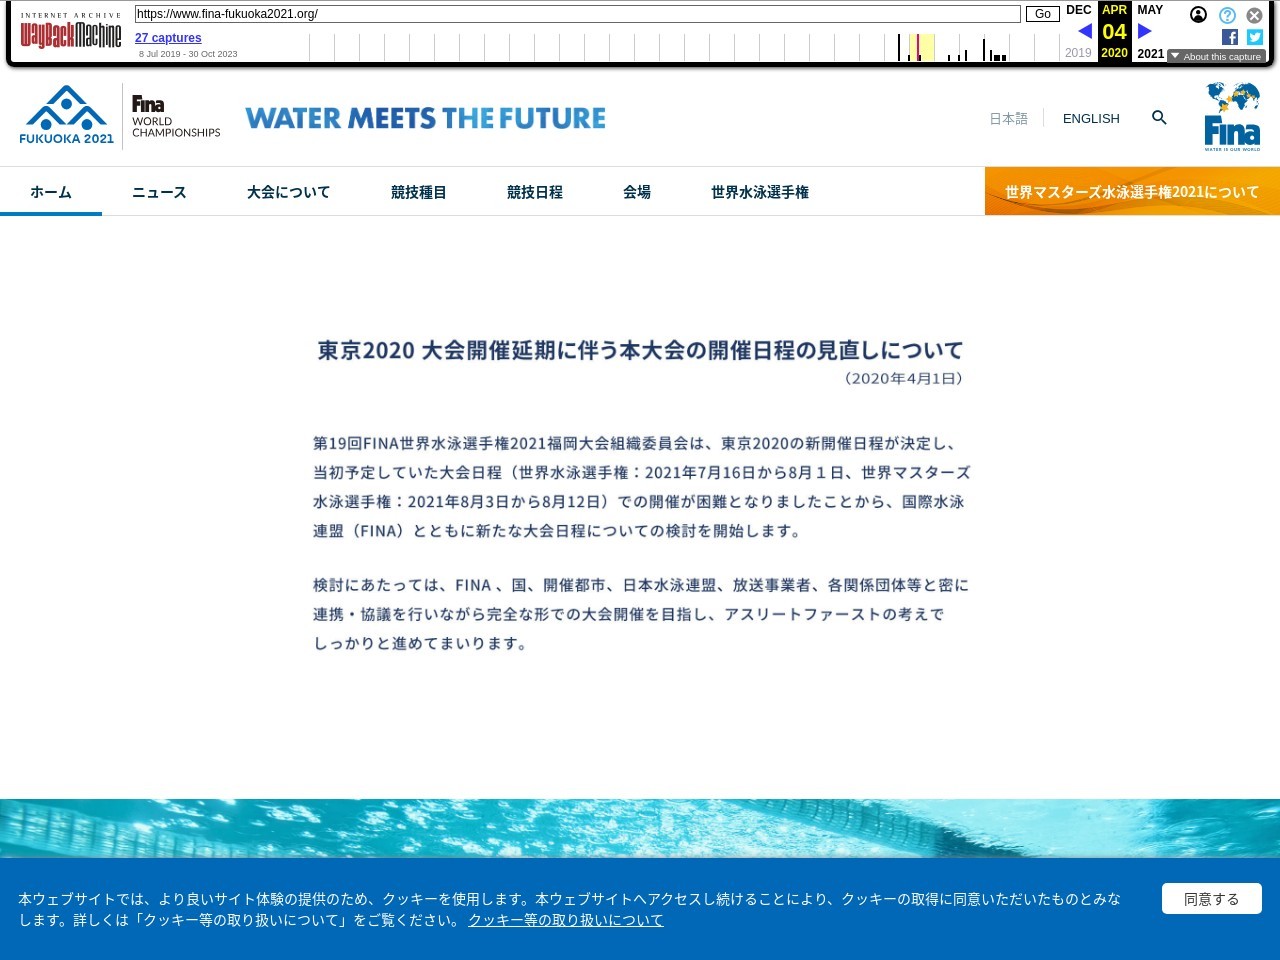Viewport: 1280px width, 960px height.
Task: Expand About this capture
Action: (1216, 57)
